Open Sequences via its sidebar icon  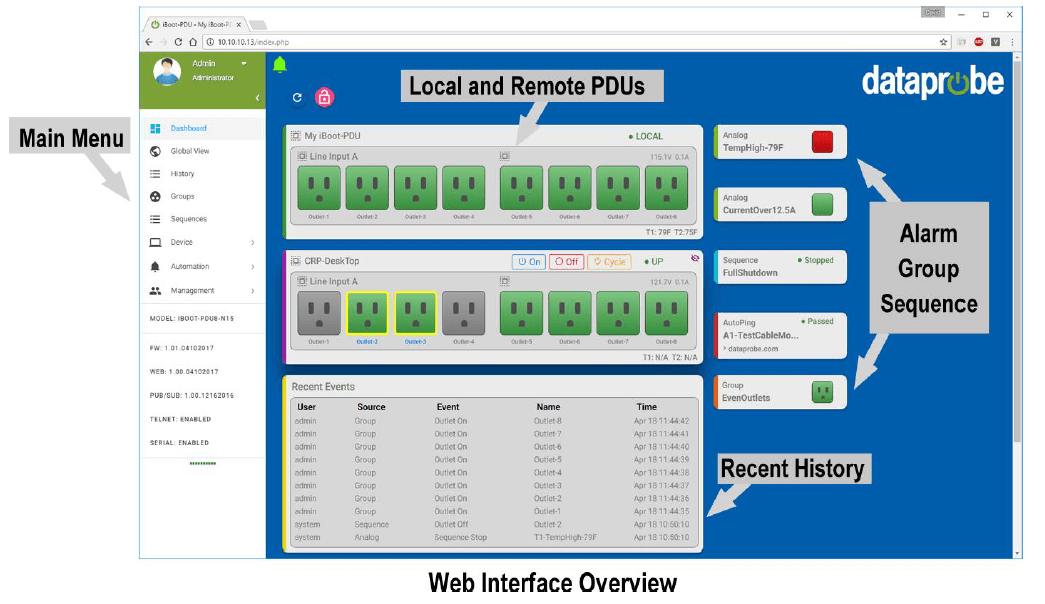(156, 219)
